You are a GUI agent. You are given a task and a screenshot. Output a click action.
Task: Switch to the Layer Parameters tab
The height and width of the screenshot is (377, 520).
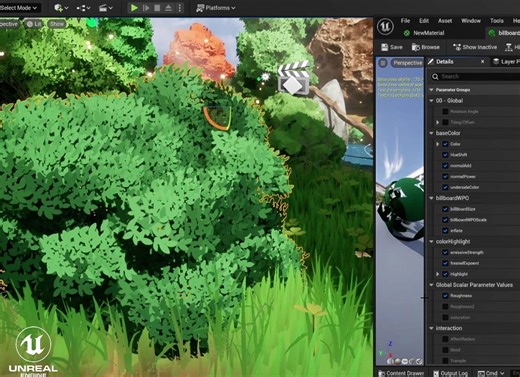[506, 62]
